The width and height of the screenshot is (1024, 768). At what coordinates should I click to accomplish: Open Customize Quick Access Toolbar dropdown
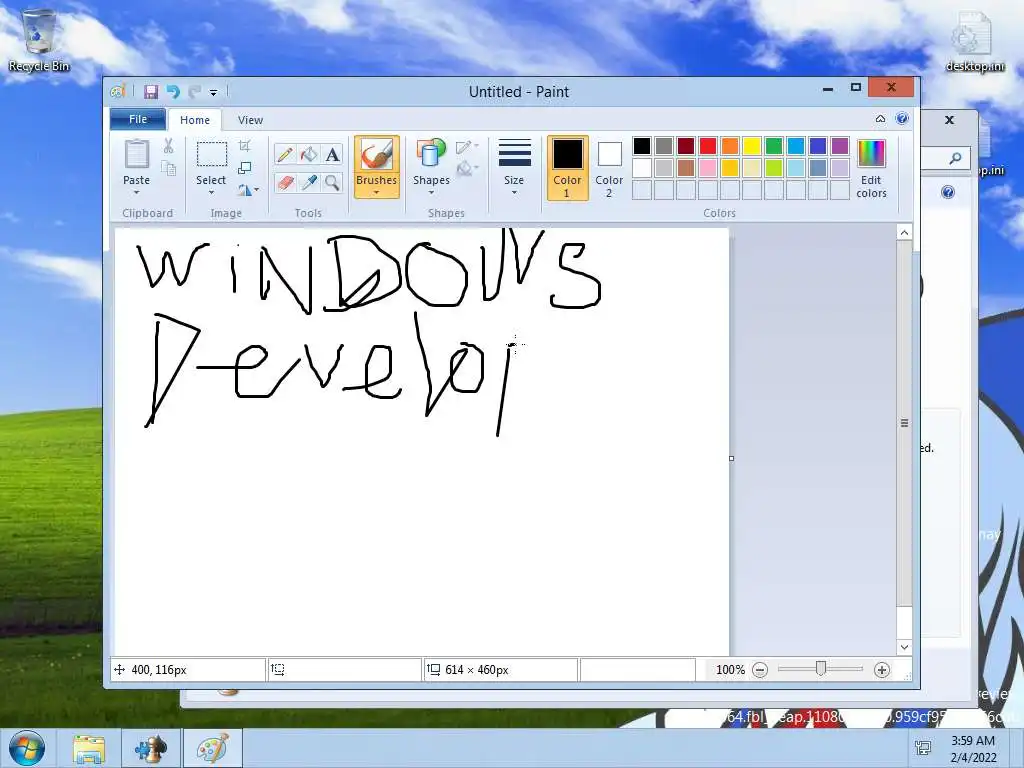click(213, 93)
